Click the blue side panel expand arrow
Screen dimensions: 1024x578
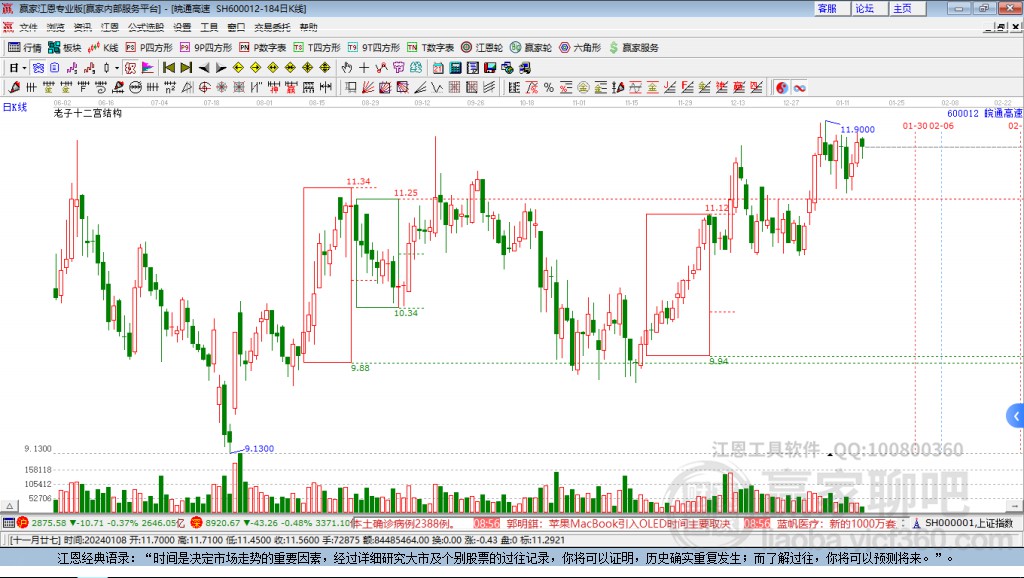1016,416
